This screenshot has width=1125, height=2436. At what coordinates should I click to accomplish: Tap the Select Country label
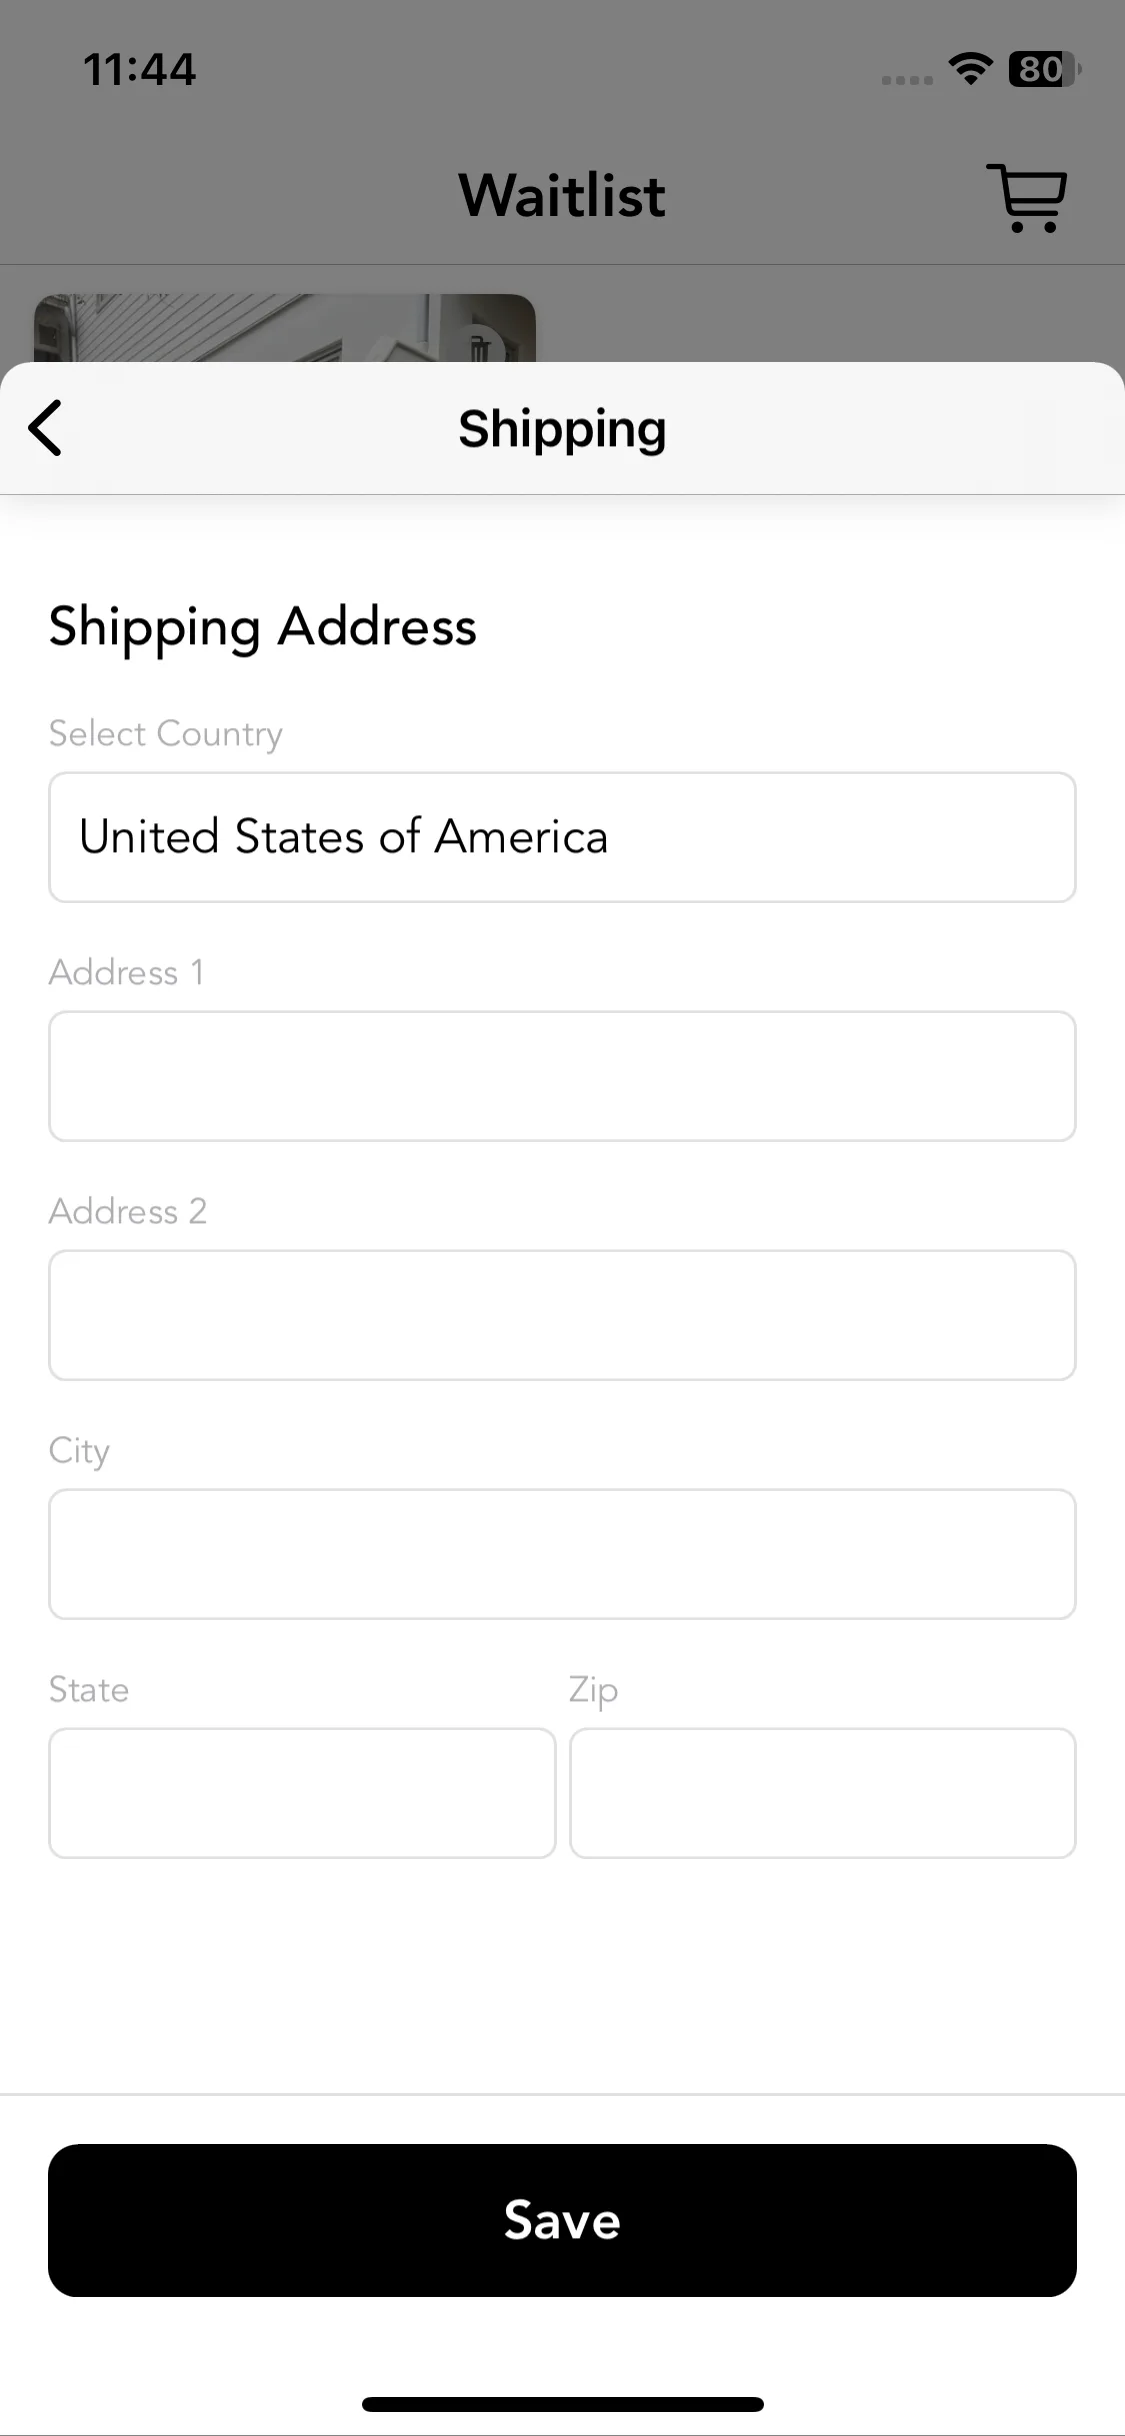(166, 734)
